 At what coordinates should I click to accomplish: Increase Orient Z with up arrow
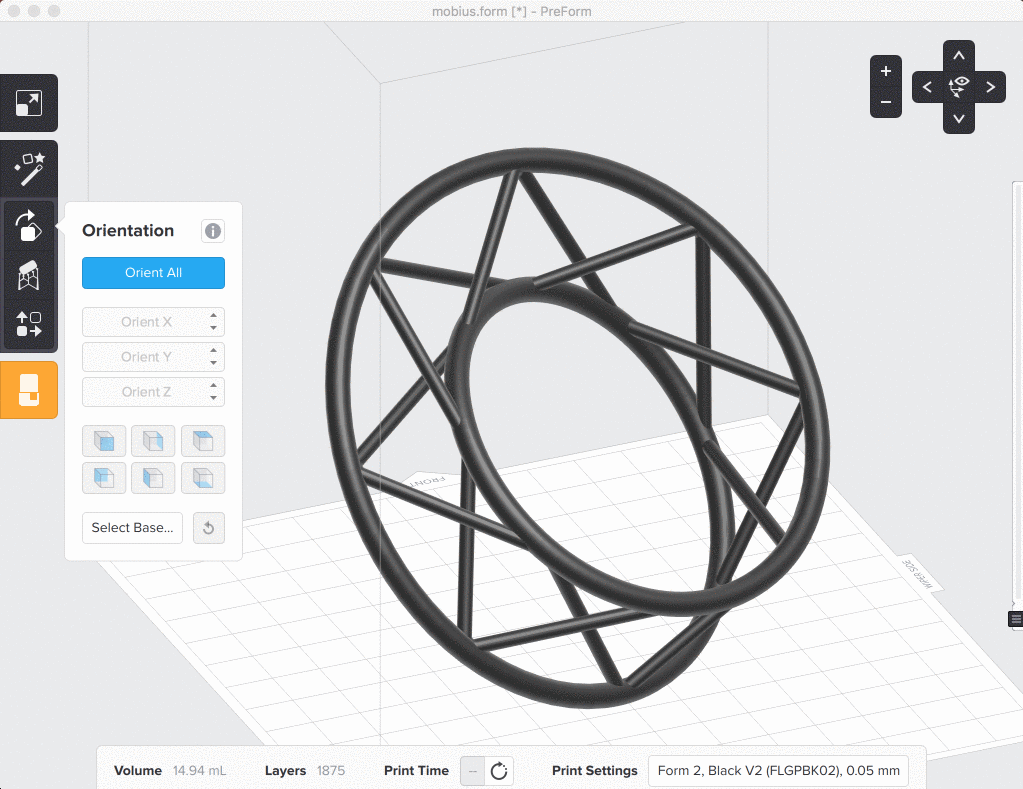213,386
